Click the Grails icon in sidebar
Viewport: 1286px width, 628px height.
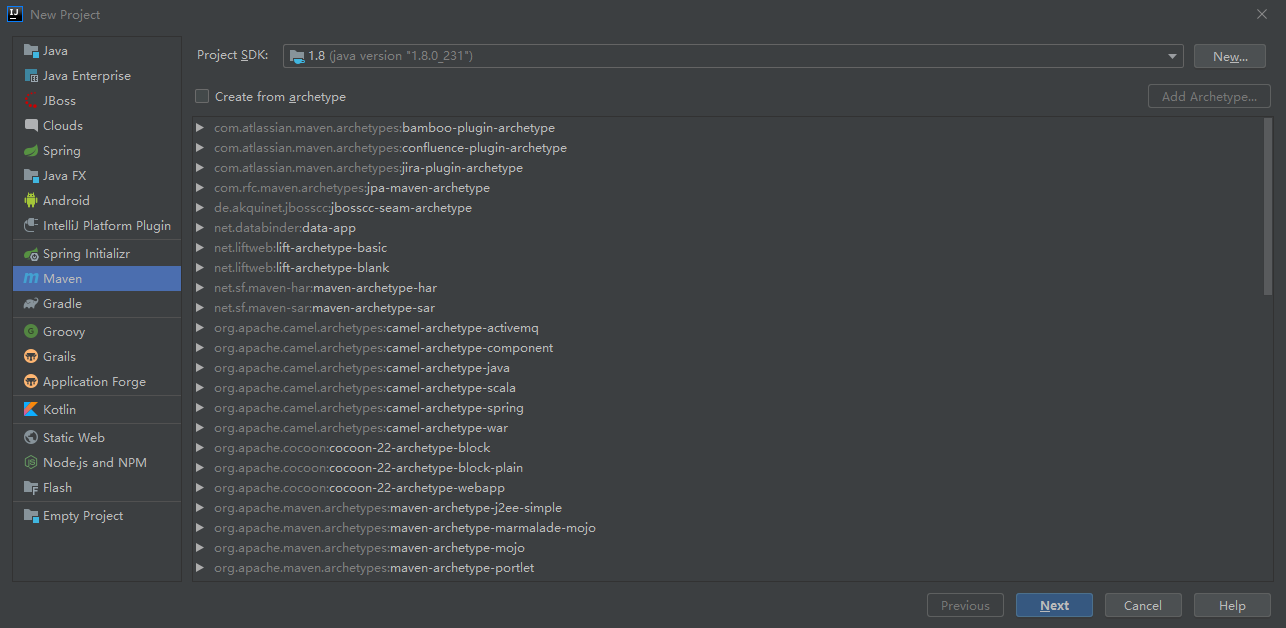coord(31,357)
